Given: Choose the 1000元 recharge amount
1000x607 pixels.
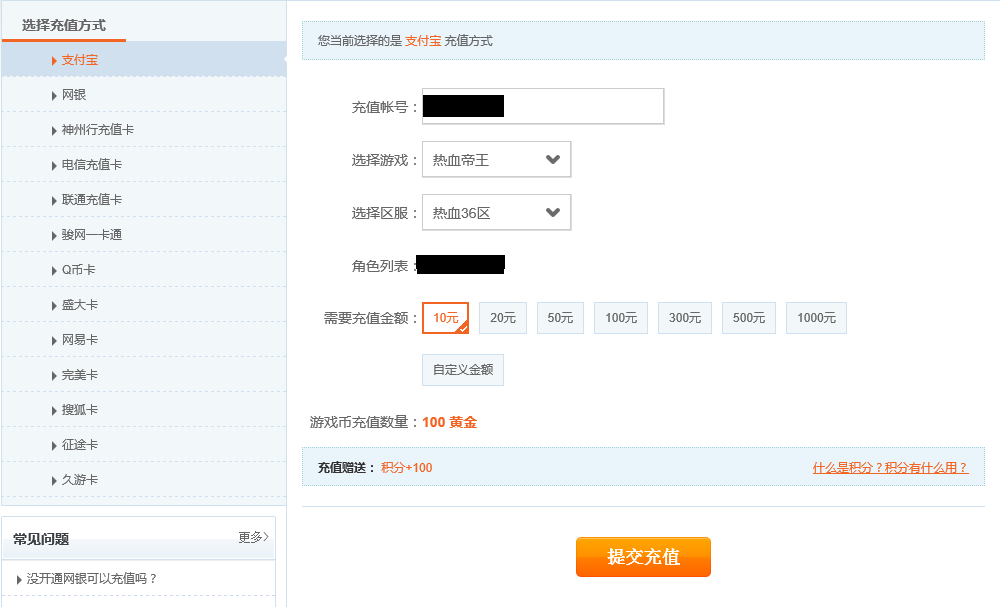Looking at the screenshot, I should pos(816,318).
